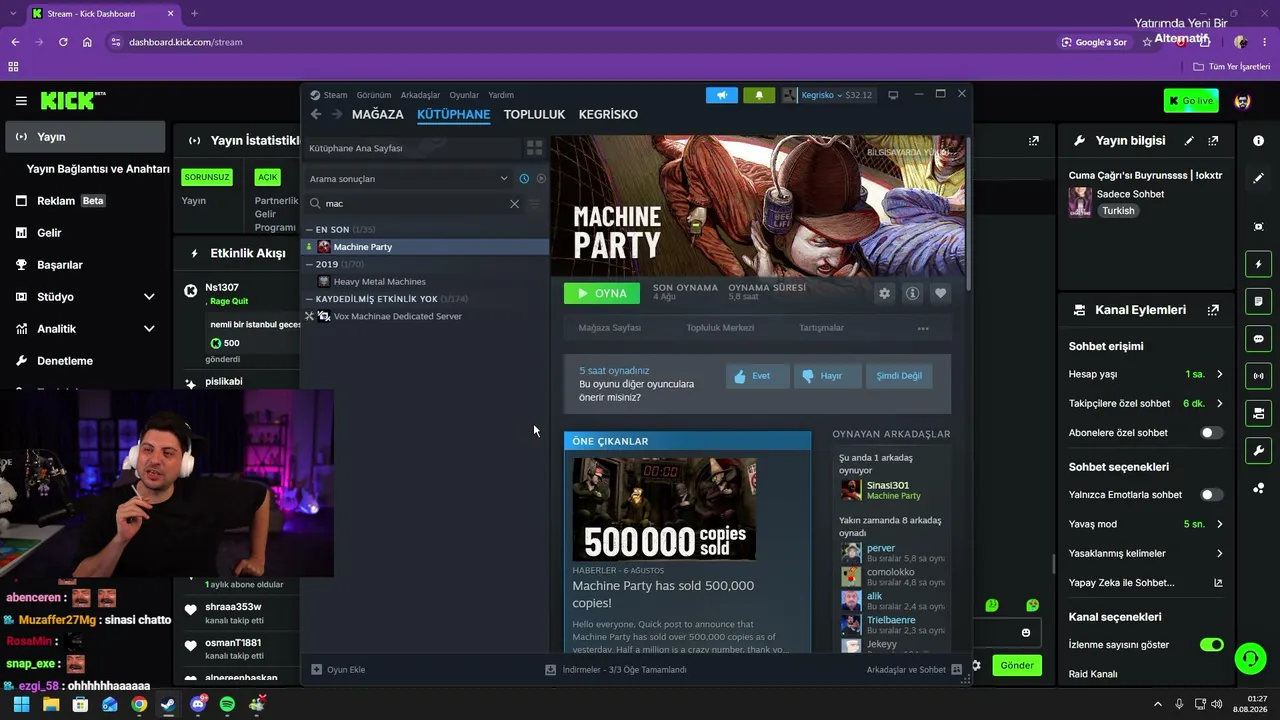Disable İzlenme sayısını göster switch
The height and width of the screenshot is (720, 1280).
coord(1211,645)
